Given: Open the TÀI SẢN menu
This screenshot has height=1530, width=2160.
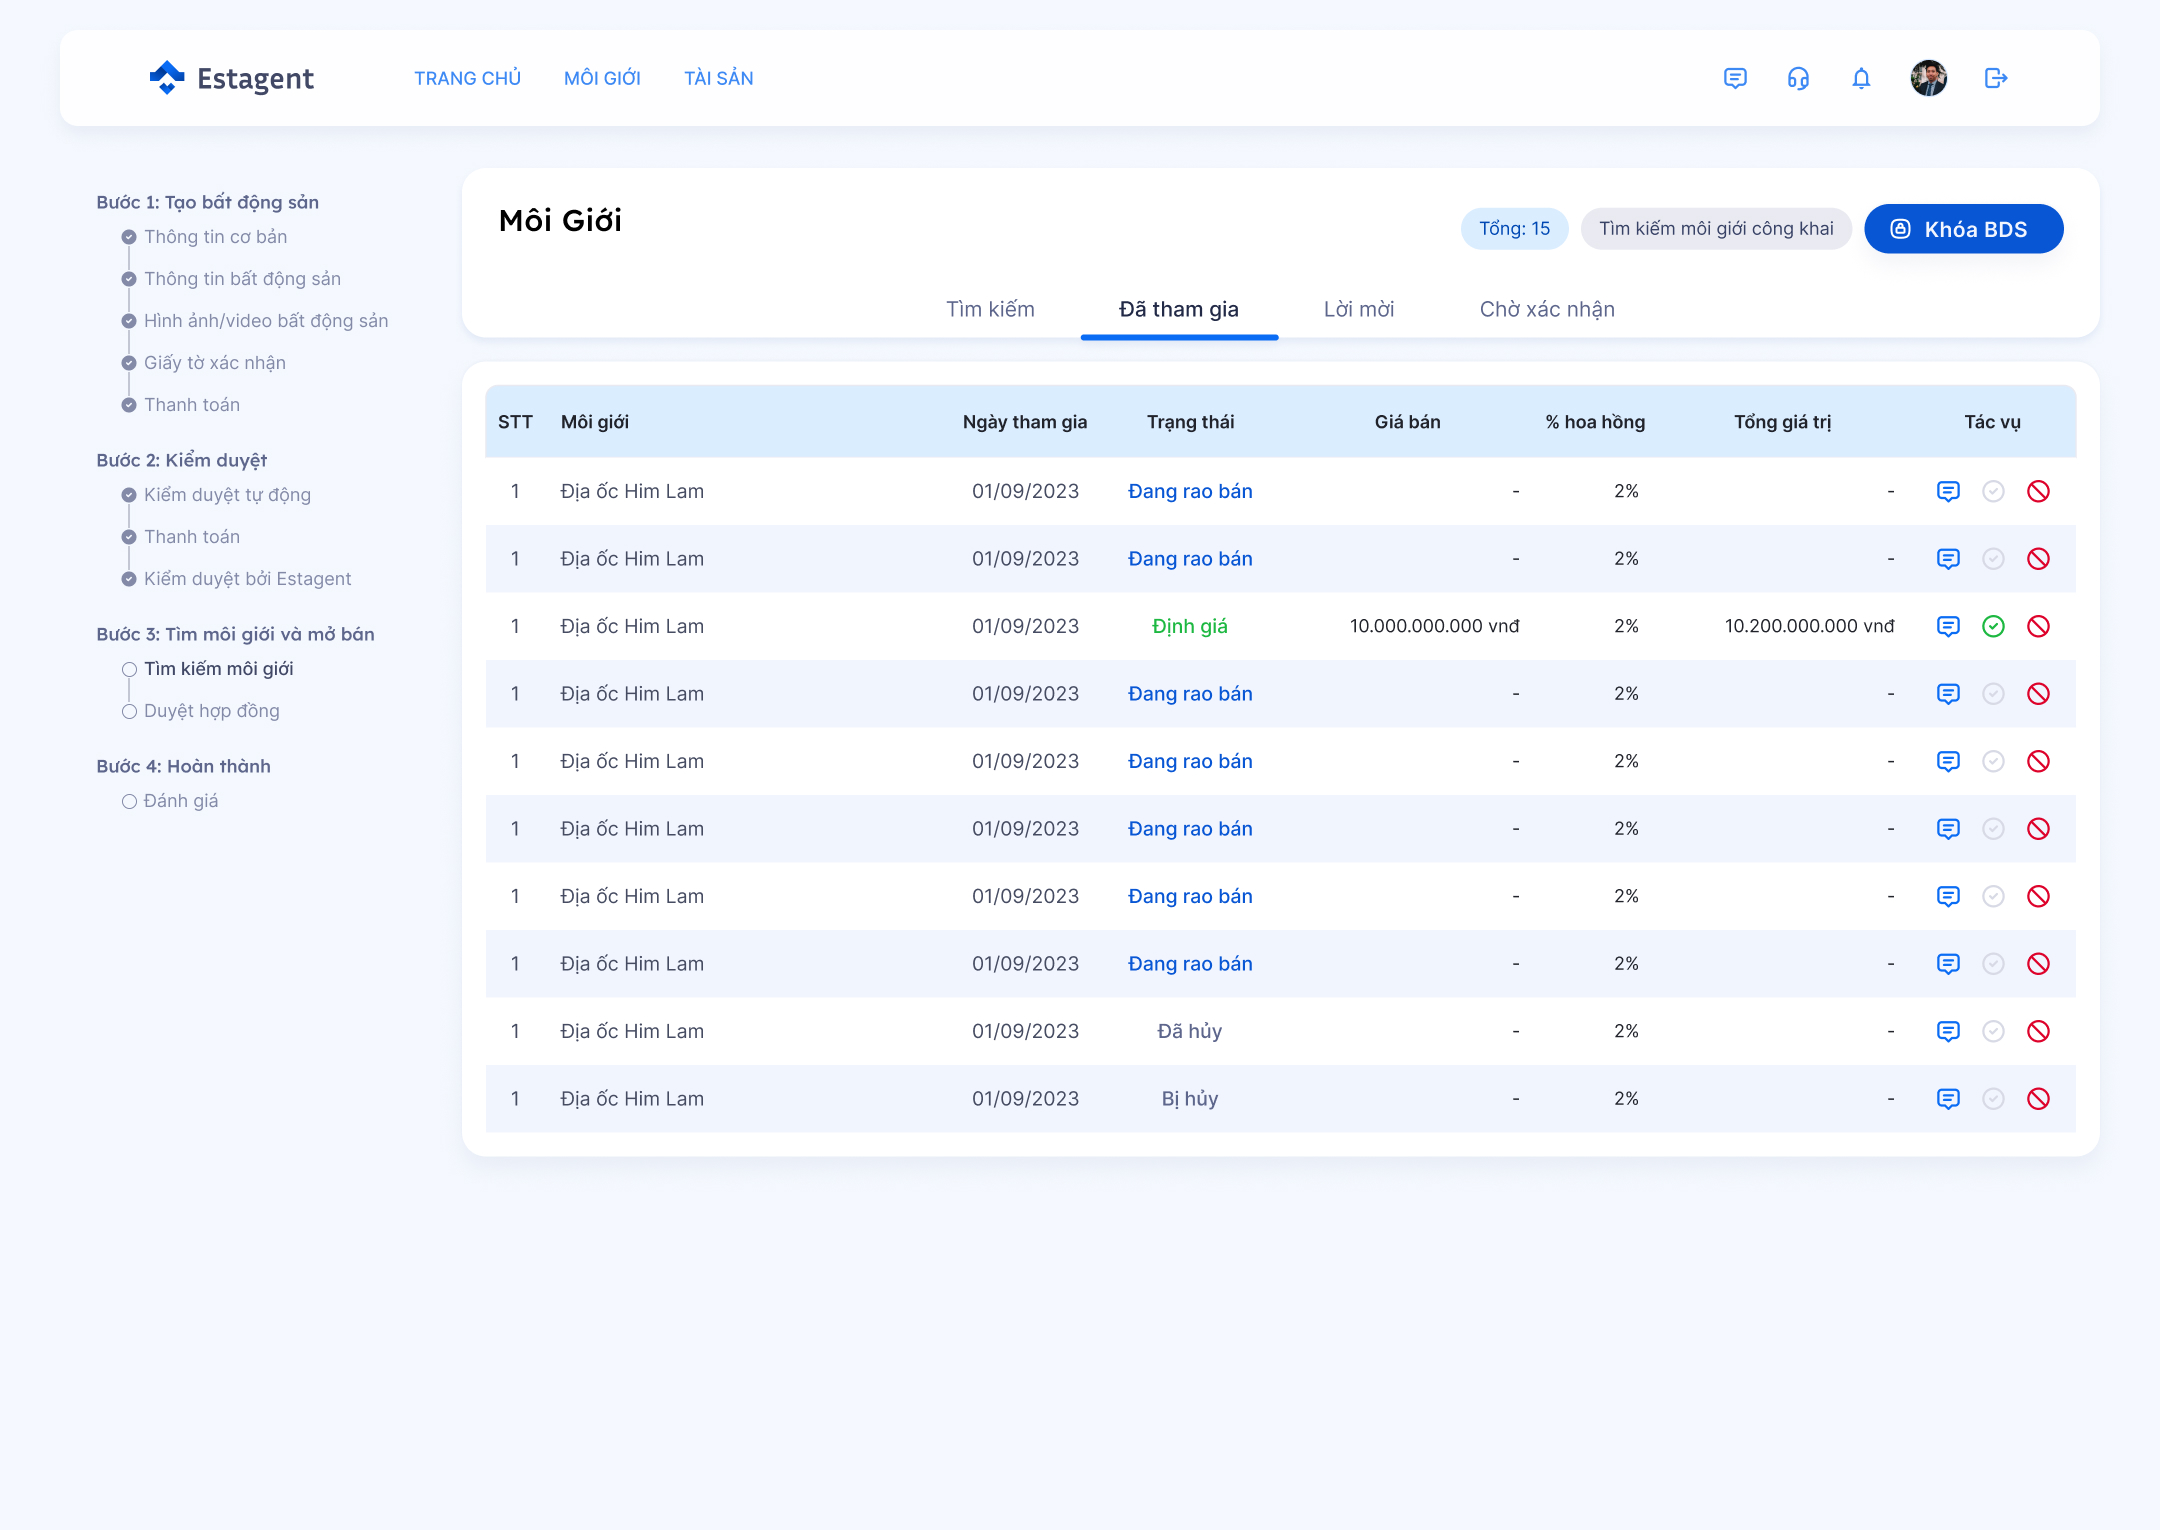Looking at the screenshot, I should coord(718,78).
